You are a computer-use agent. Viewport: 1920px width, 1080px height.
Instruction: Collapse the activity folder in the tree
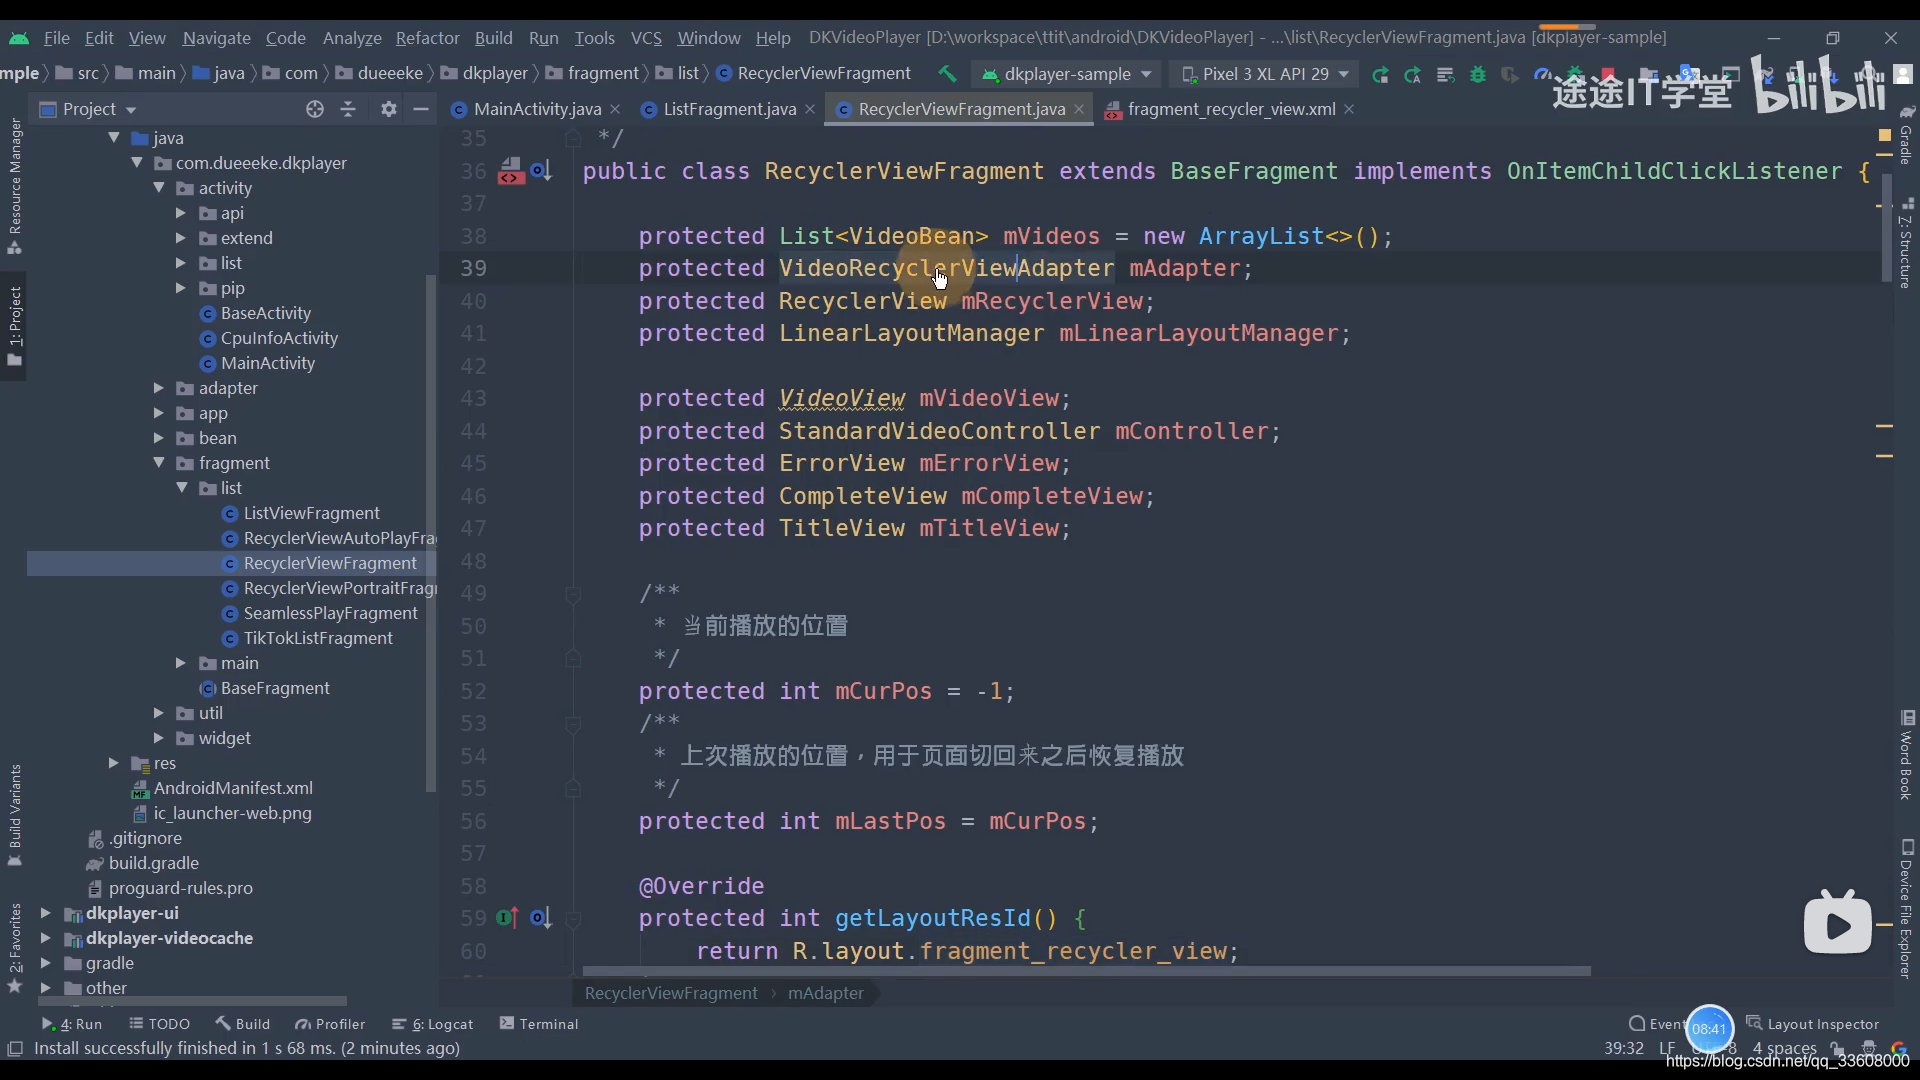pos(159,187)
